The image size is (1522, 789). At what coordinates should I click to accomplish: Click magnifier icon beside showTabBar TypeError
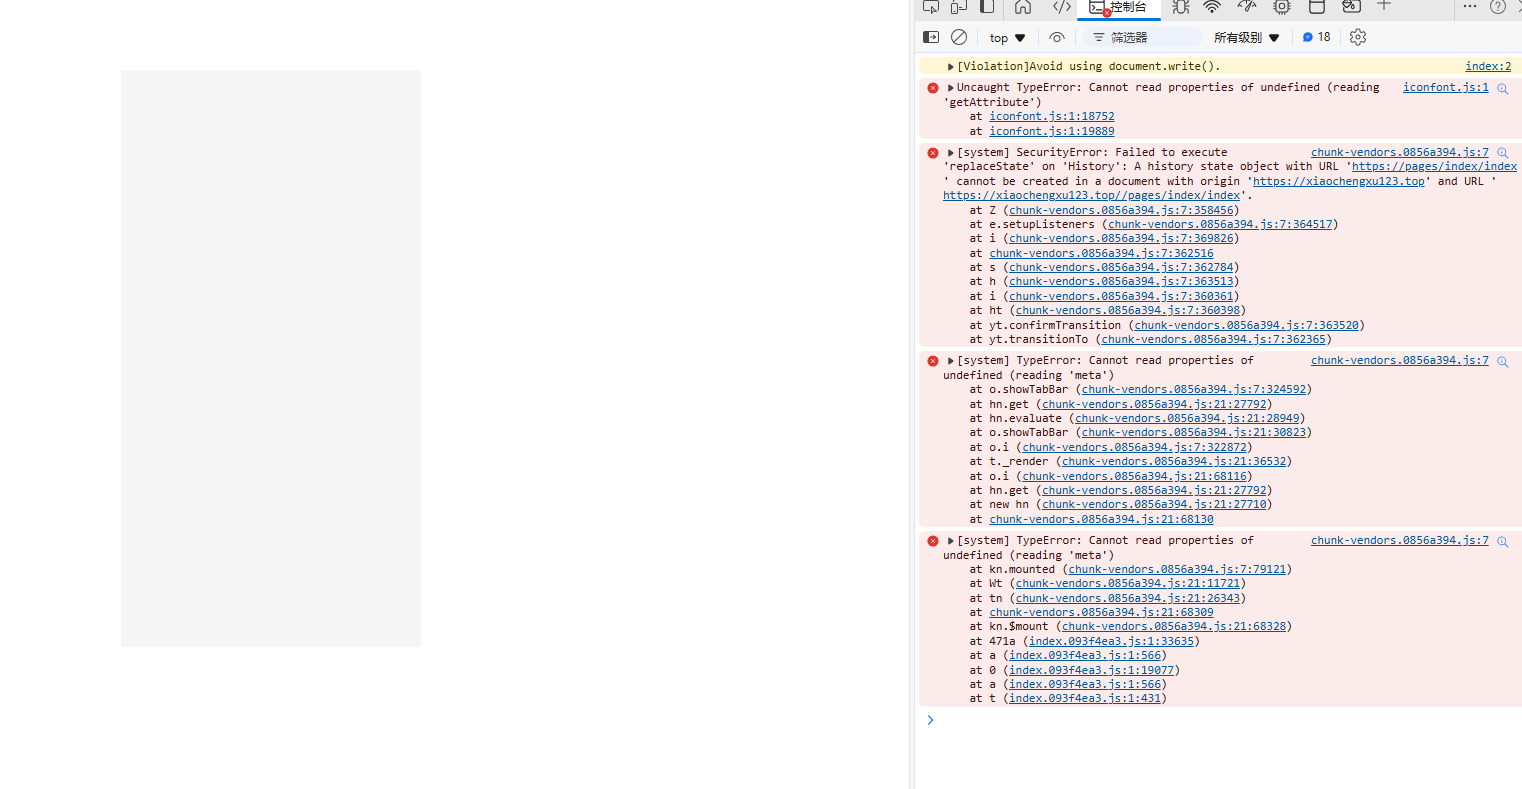tap(1502, 361)
